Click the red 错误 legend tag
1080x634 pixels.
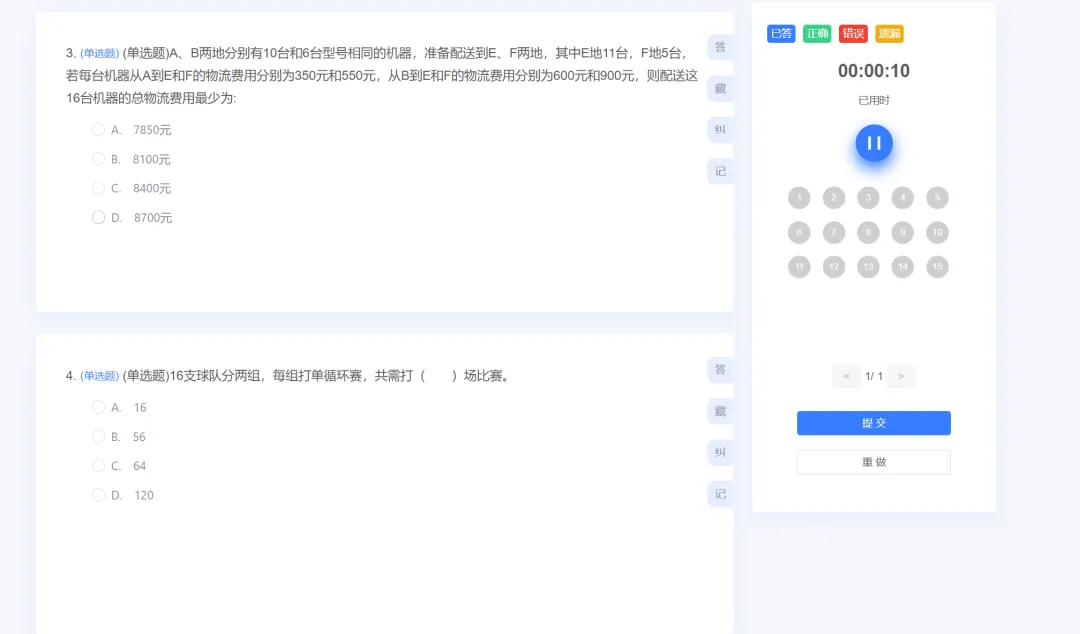coord(853,34)
